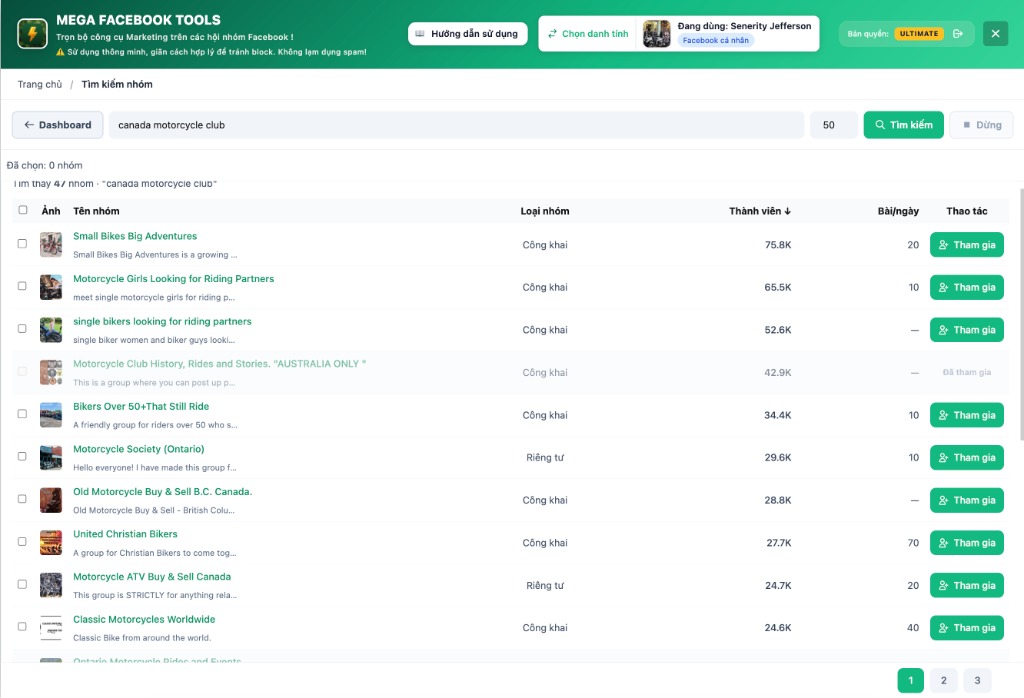Viewport: 1024px width, 698px height.
Task: Click the Bài/ngày column header
Action: coord(898,211)
